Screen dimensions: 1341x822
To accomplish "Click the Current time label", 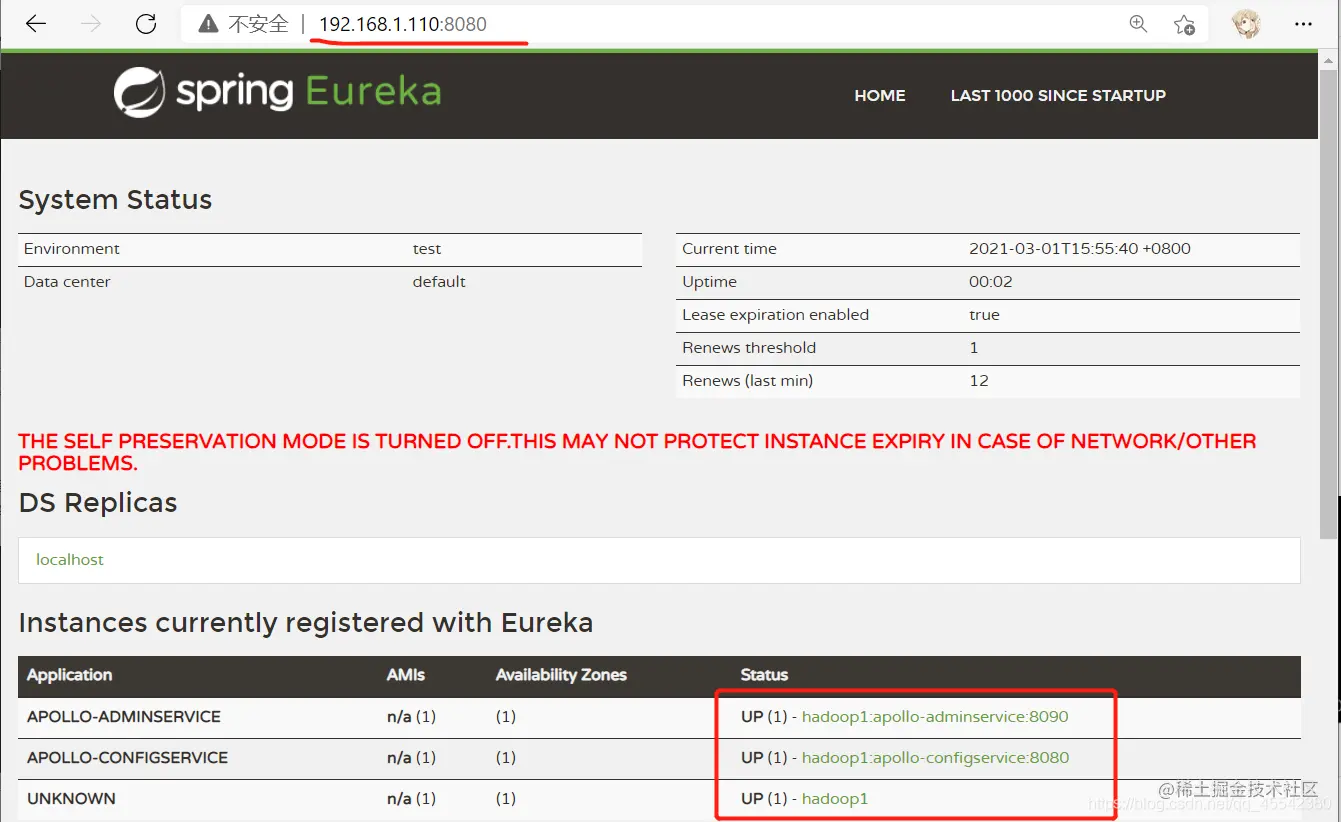I will (x=729, y=249).
